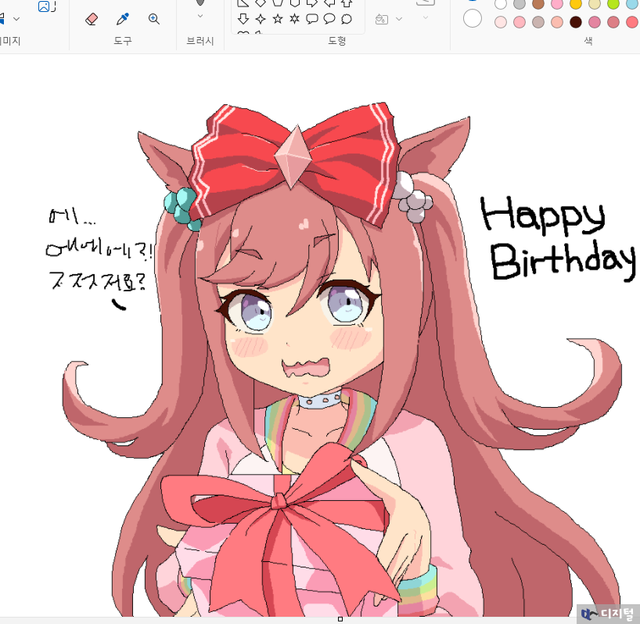Pick the cream beige color swatch
Image resolution: width=640 pixels, height=624 pixels.
(x=594, y=4)
